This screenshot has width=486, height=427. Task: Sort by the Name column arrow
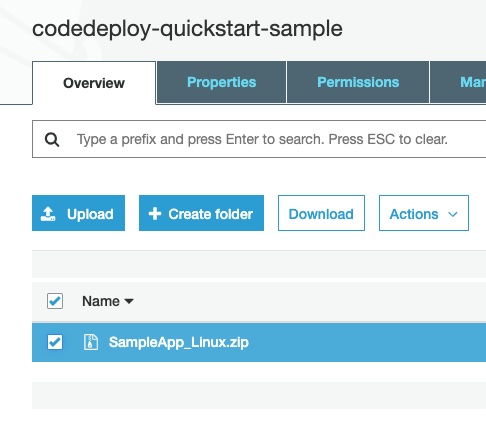pos(129,301)
